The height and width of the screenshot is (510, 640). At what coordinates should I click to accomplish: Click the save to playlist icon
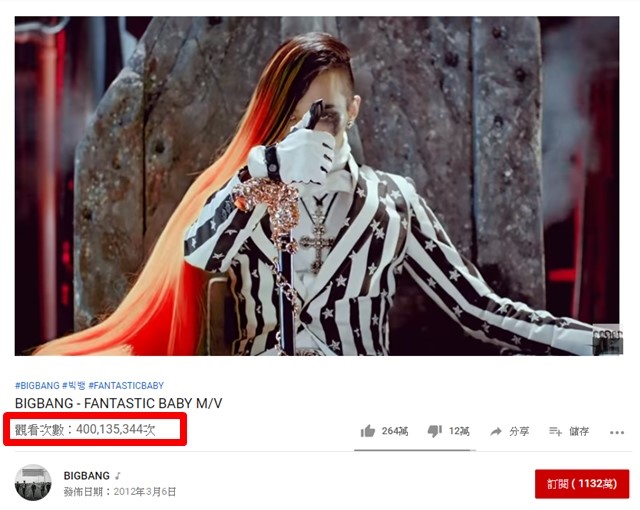pos(556,431)
